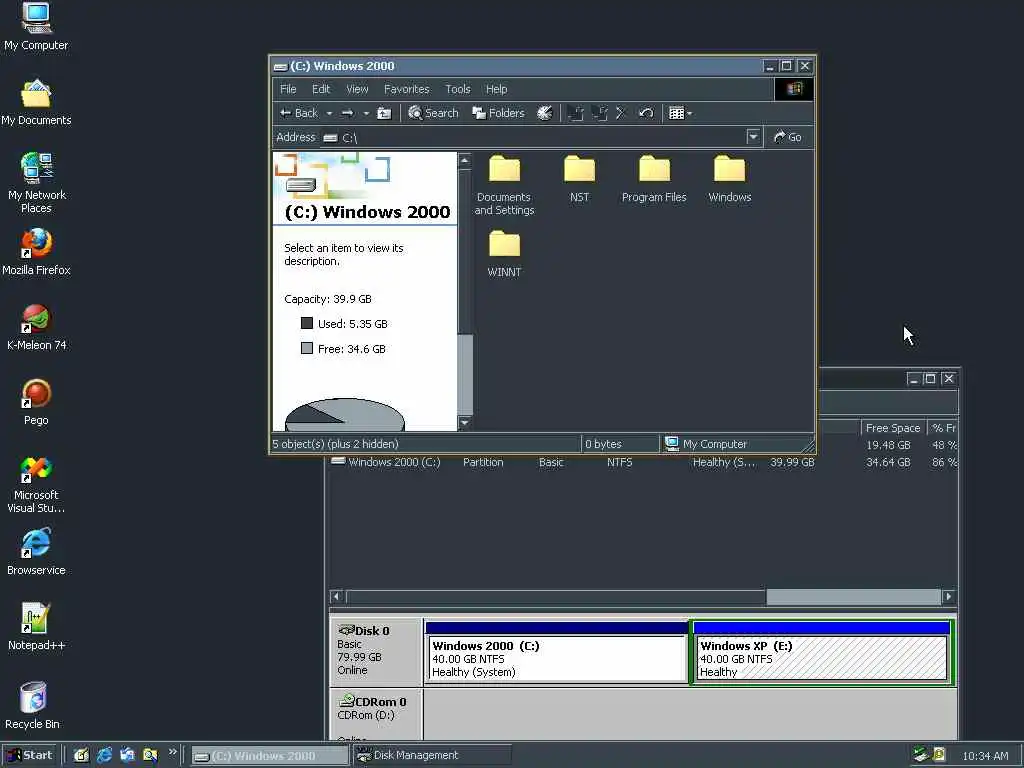Click the (C:) Windows 2000 taskbar button
The image size is (1024, 768).
tap(270, 756)
